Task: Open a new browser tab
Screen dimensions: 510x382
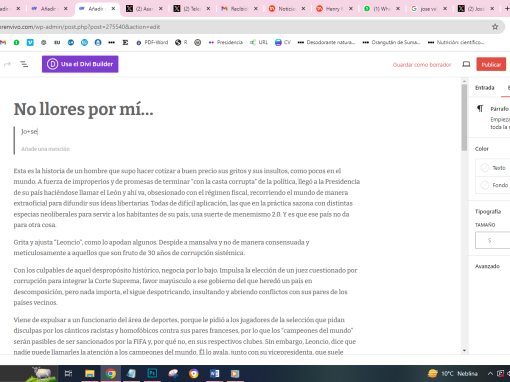Action: pos(506,8)
